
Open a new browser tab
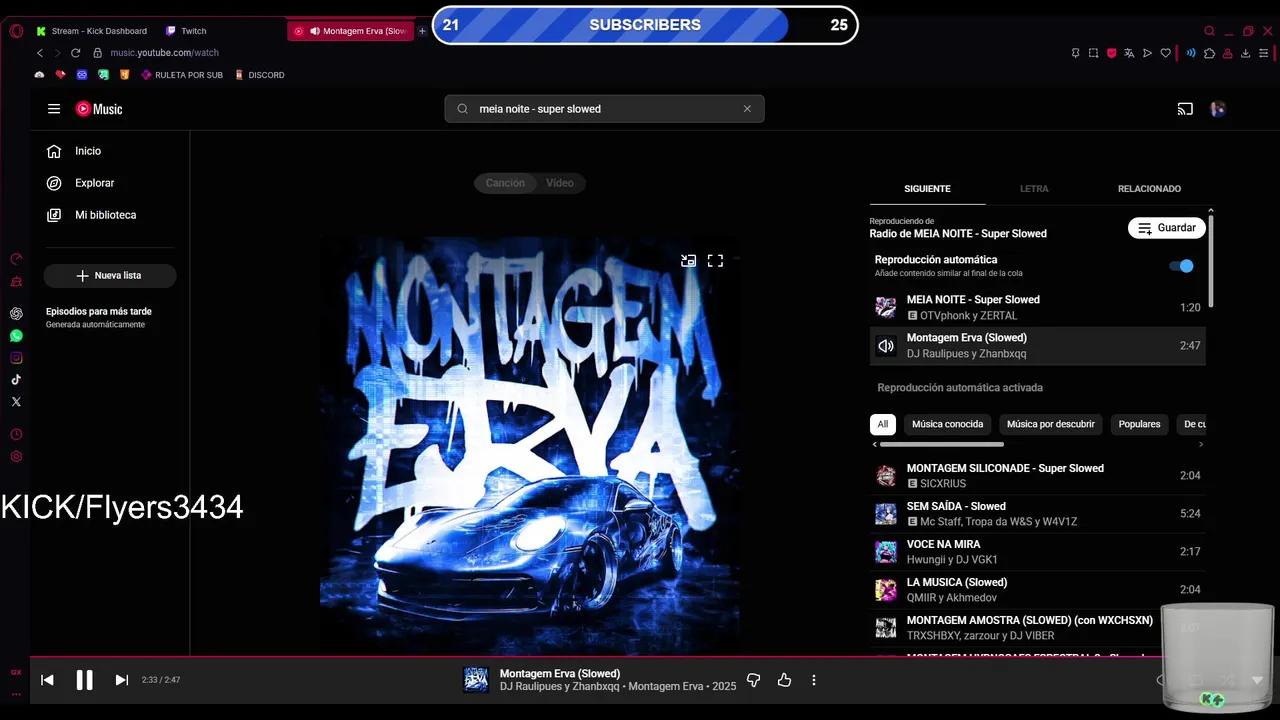422,31
